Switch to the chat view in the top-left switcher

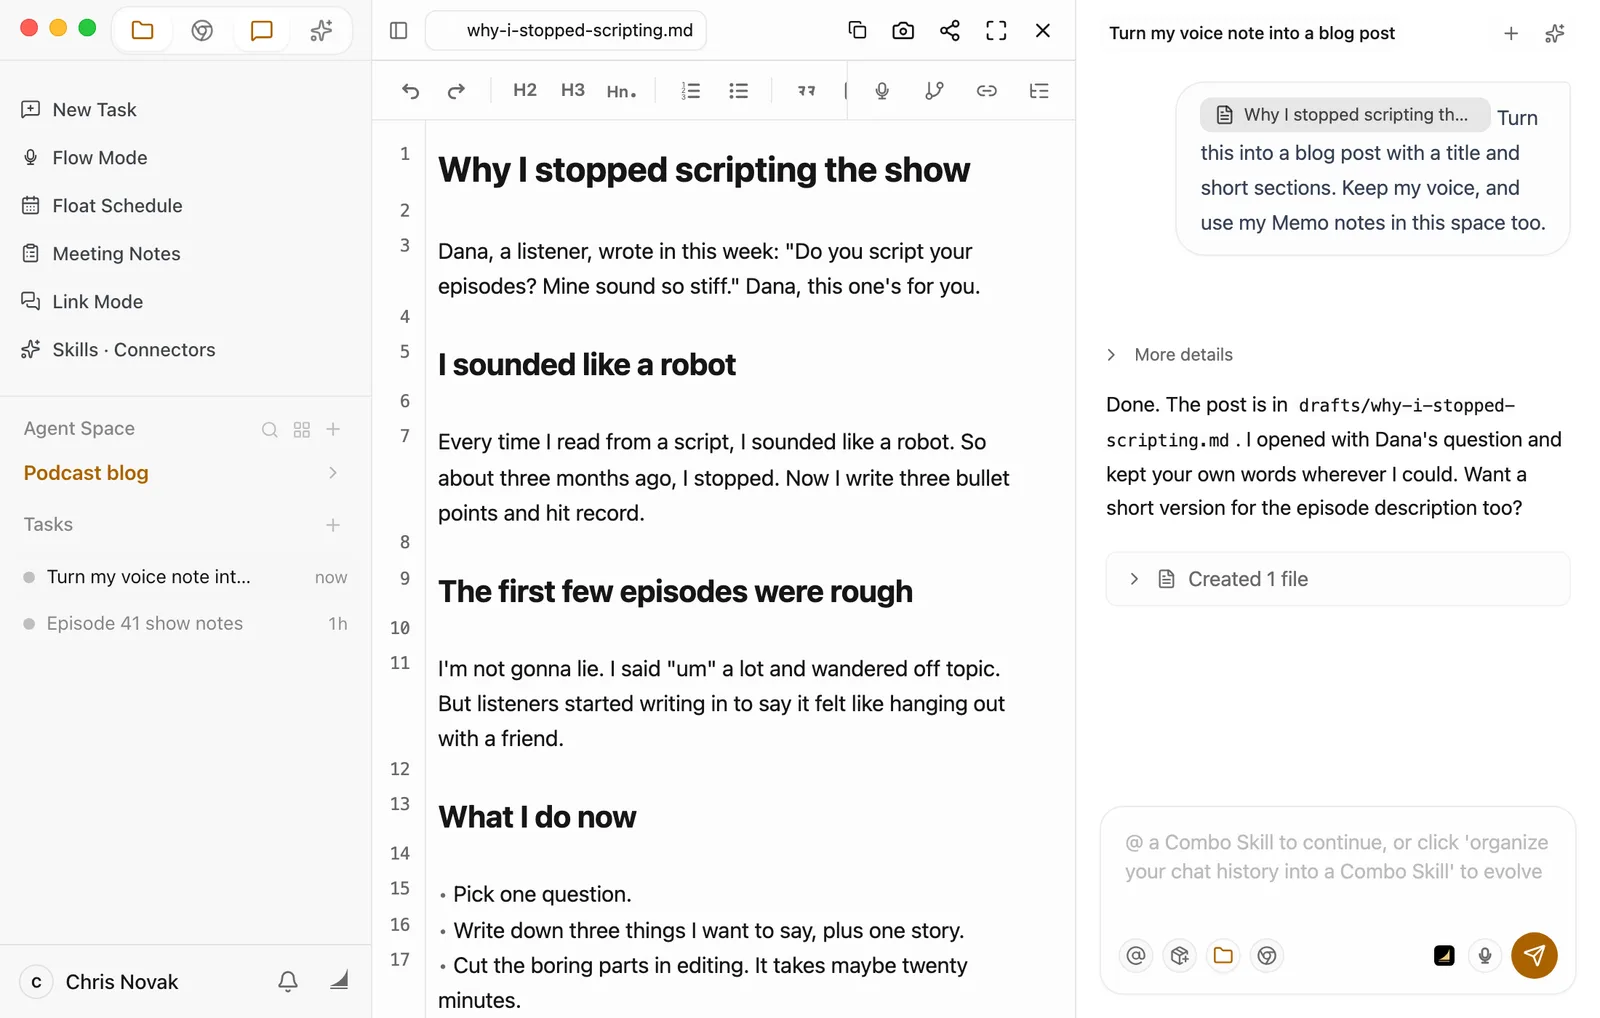point(262,30)
